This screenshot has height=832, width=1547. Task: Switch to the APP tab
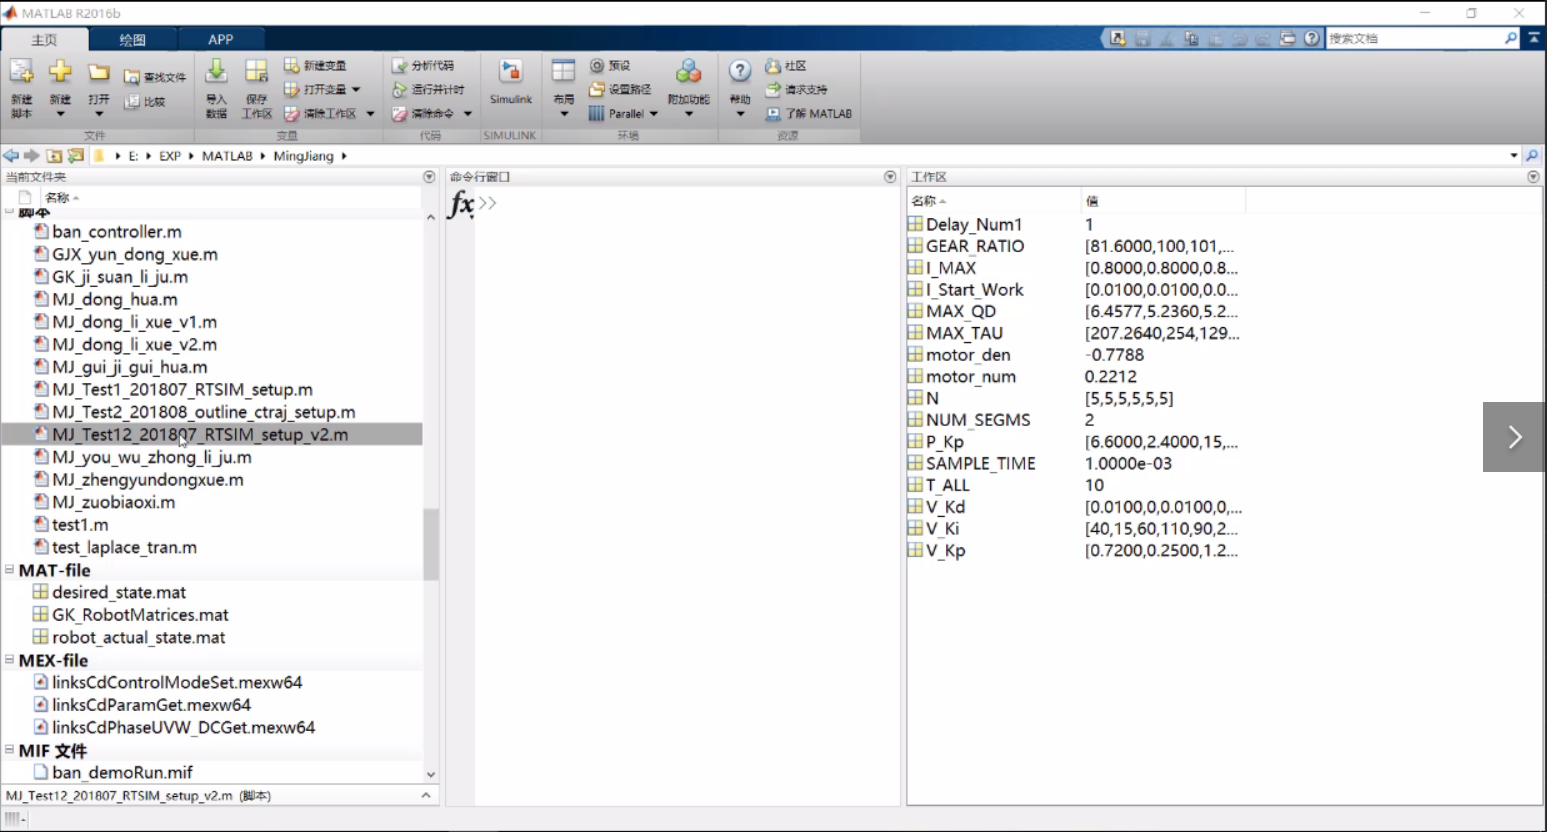[x=220, y=40]
